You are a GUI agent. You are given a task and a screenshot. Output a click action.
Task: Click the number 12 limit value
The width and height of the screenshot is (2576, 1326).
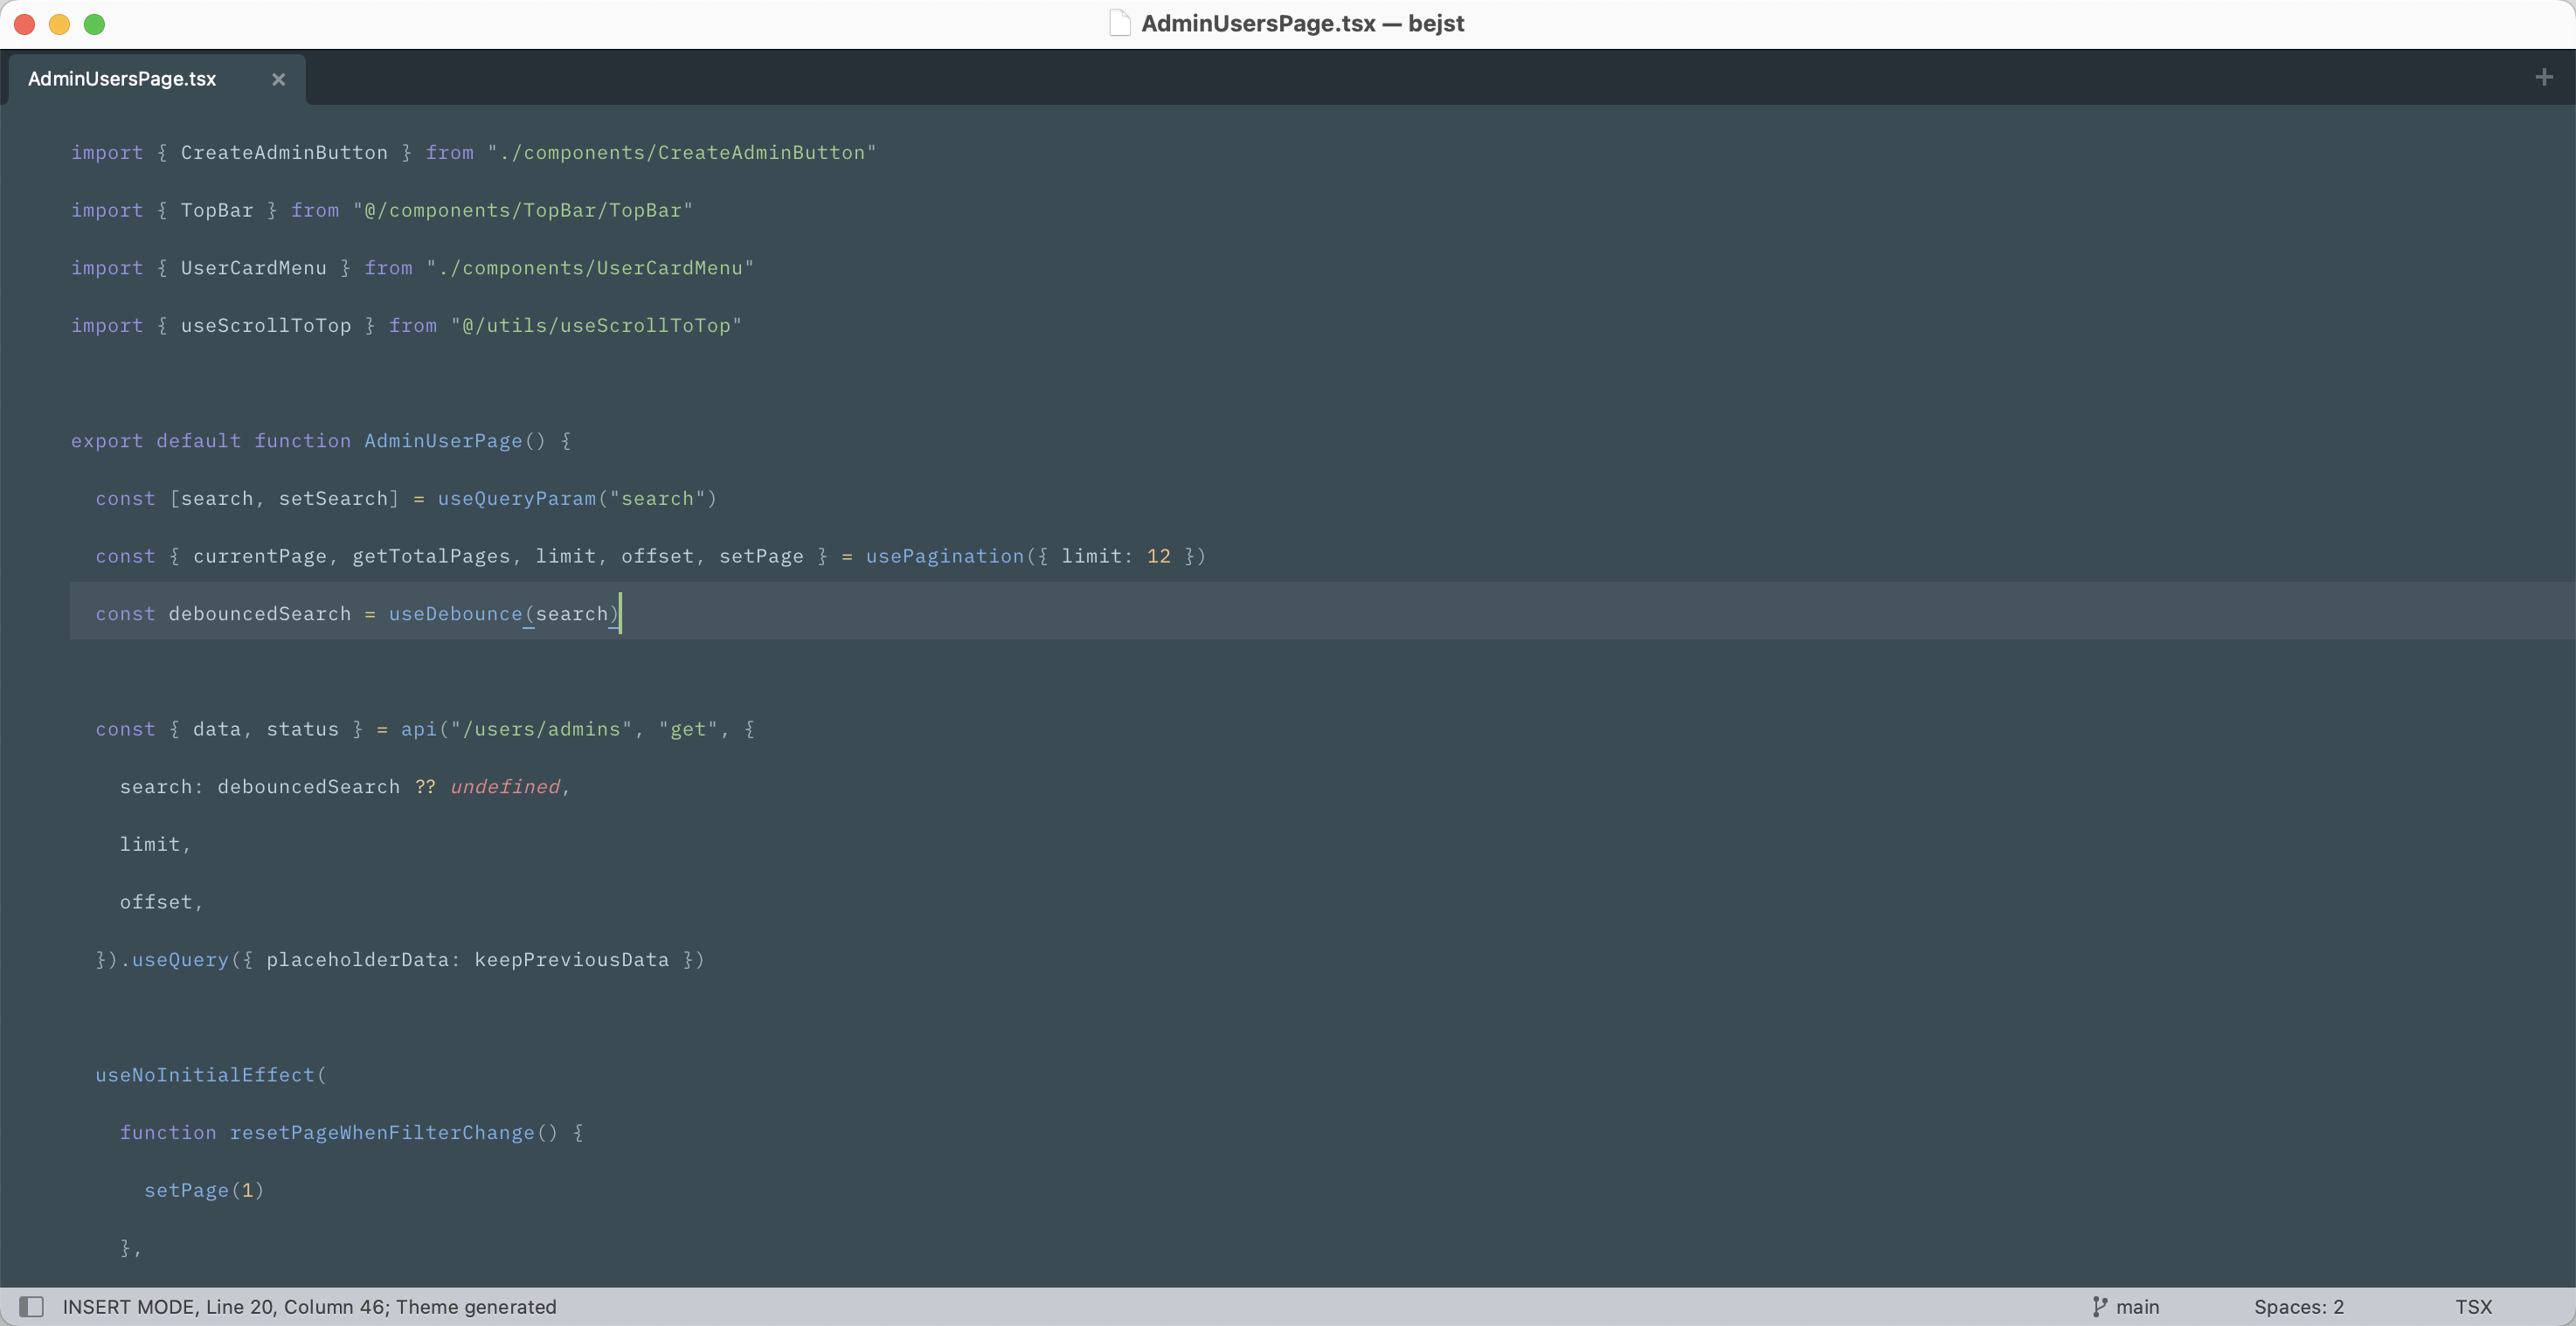(1158, 556)
